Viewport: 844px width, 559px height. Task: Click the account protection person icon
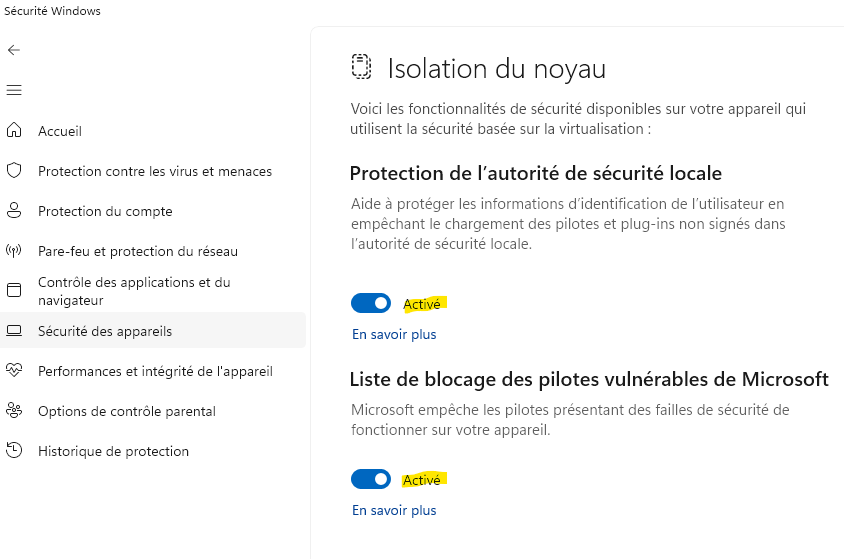click(14, 211)
